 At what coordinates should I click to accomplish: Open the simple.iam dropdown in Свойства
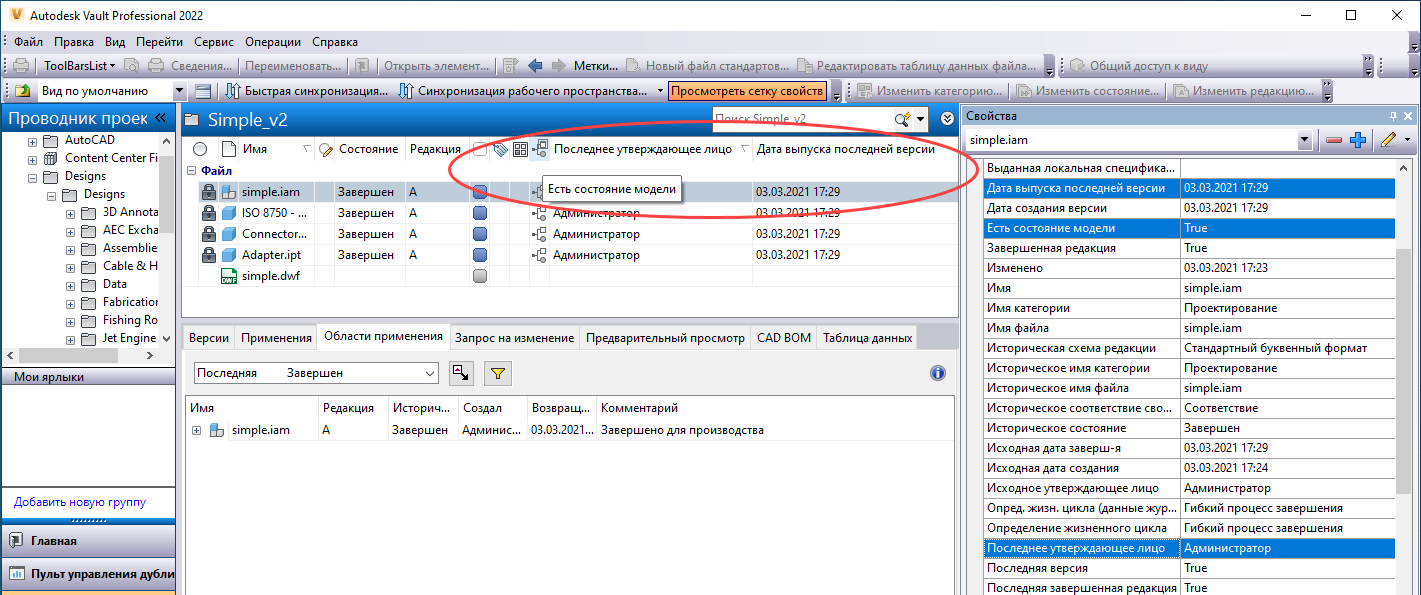point(1304,140)
